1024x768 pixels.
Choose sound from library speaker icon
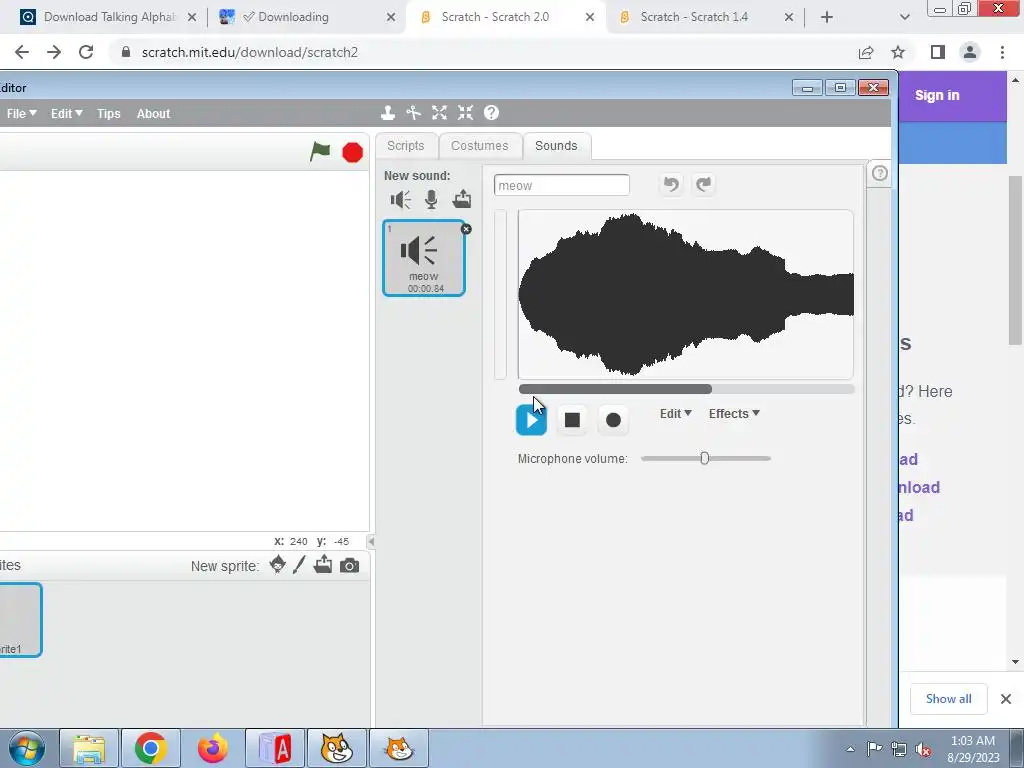click(400, 199)
